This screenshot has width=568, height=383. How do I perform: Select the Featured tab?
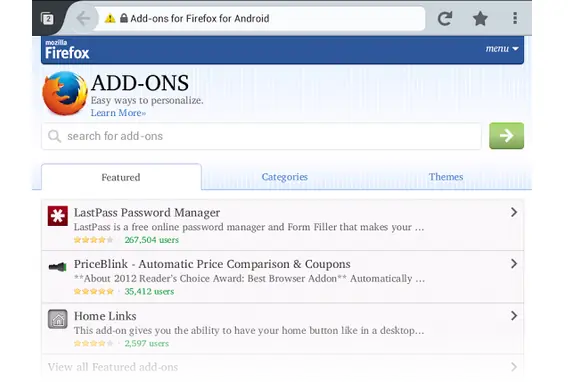121,177
